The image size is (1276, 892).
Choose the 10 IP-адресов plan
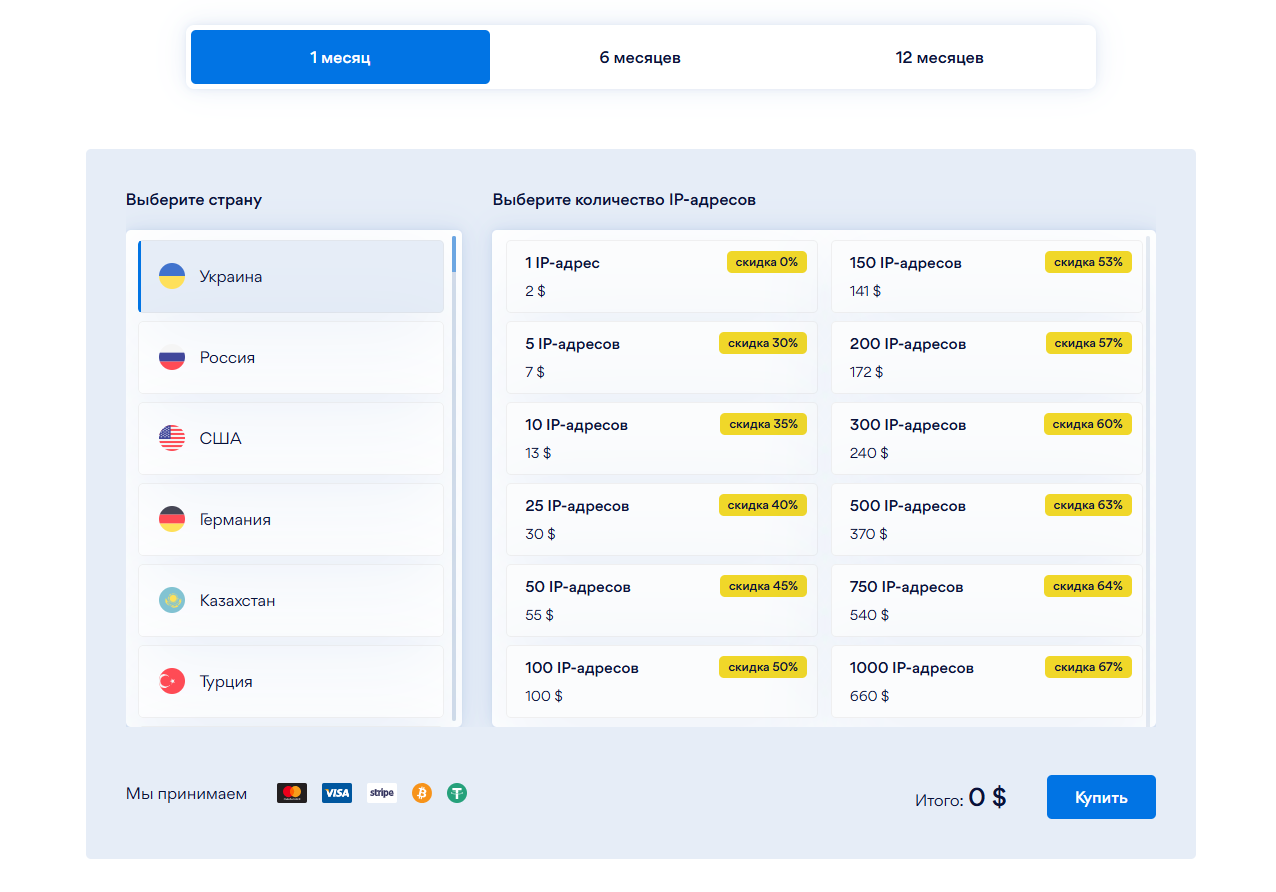[661, 438]
